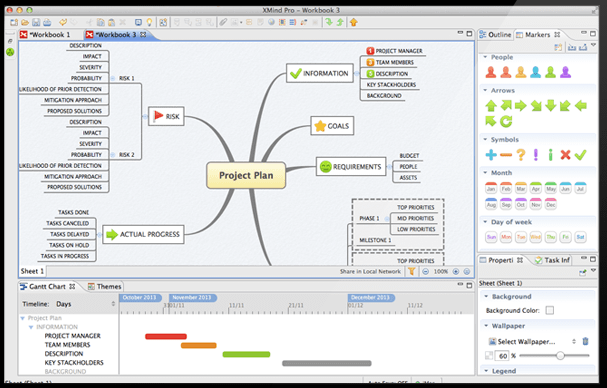Image resolution: width=607 pixels, height=388 pixels.
Task: Select the green right arrow marker
Action: [521, 105]
